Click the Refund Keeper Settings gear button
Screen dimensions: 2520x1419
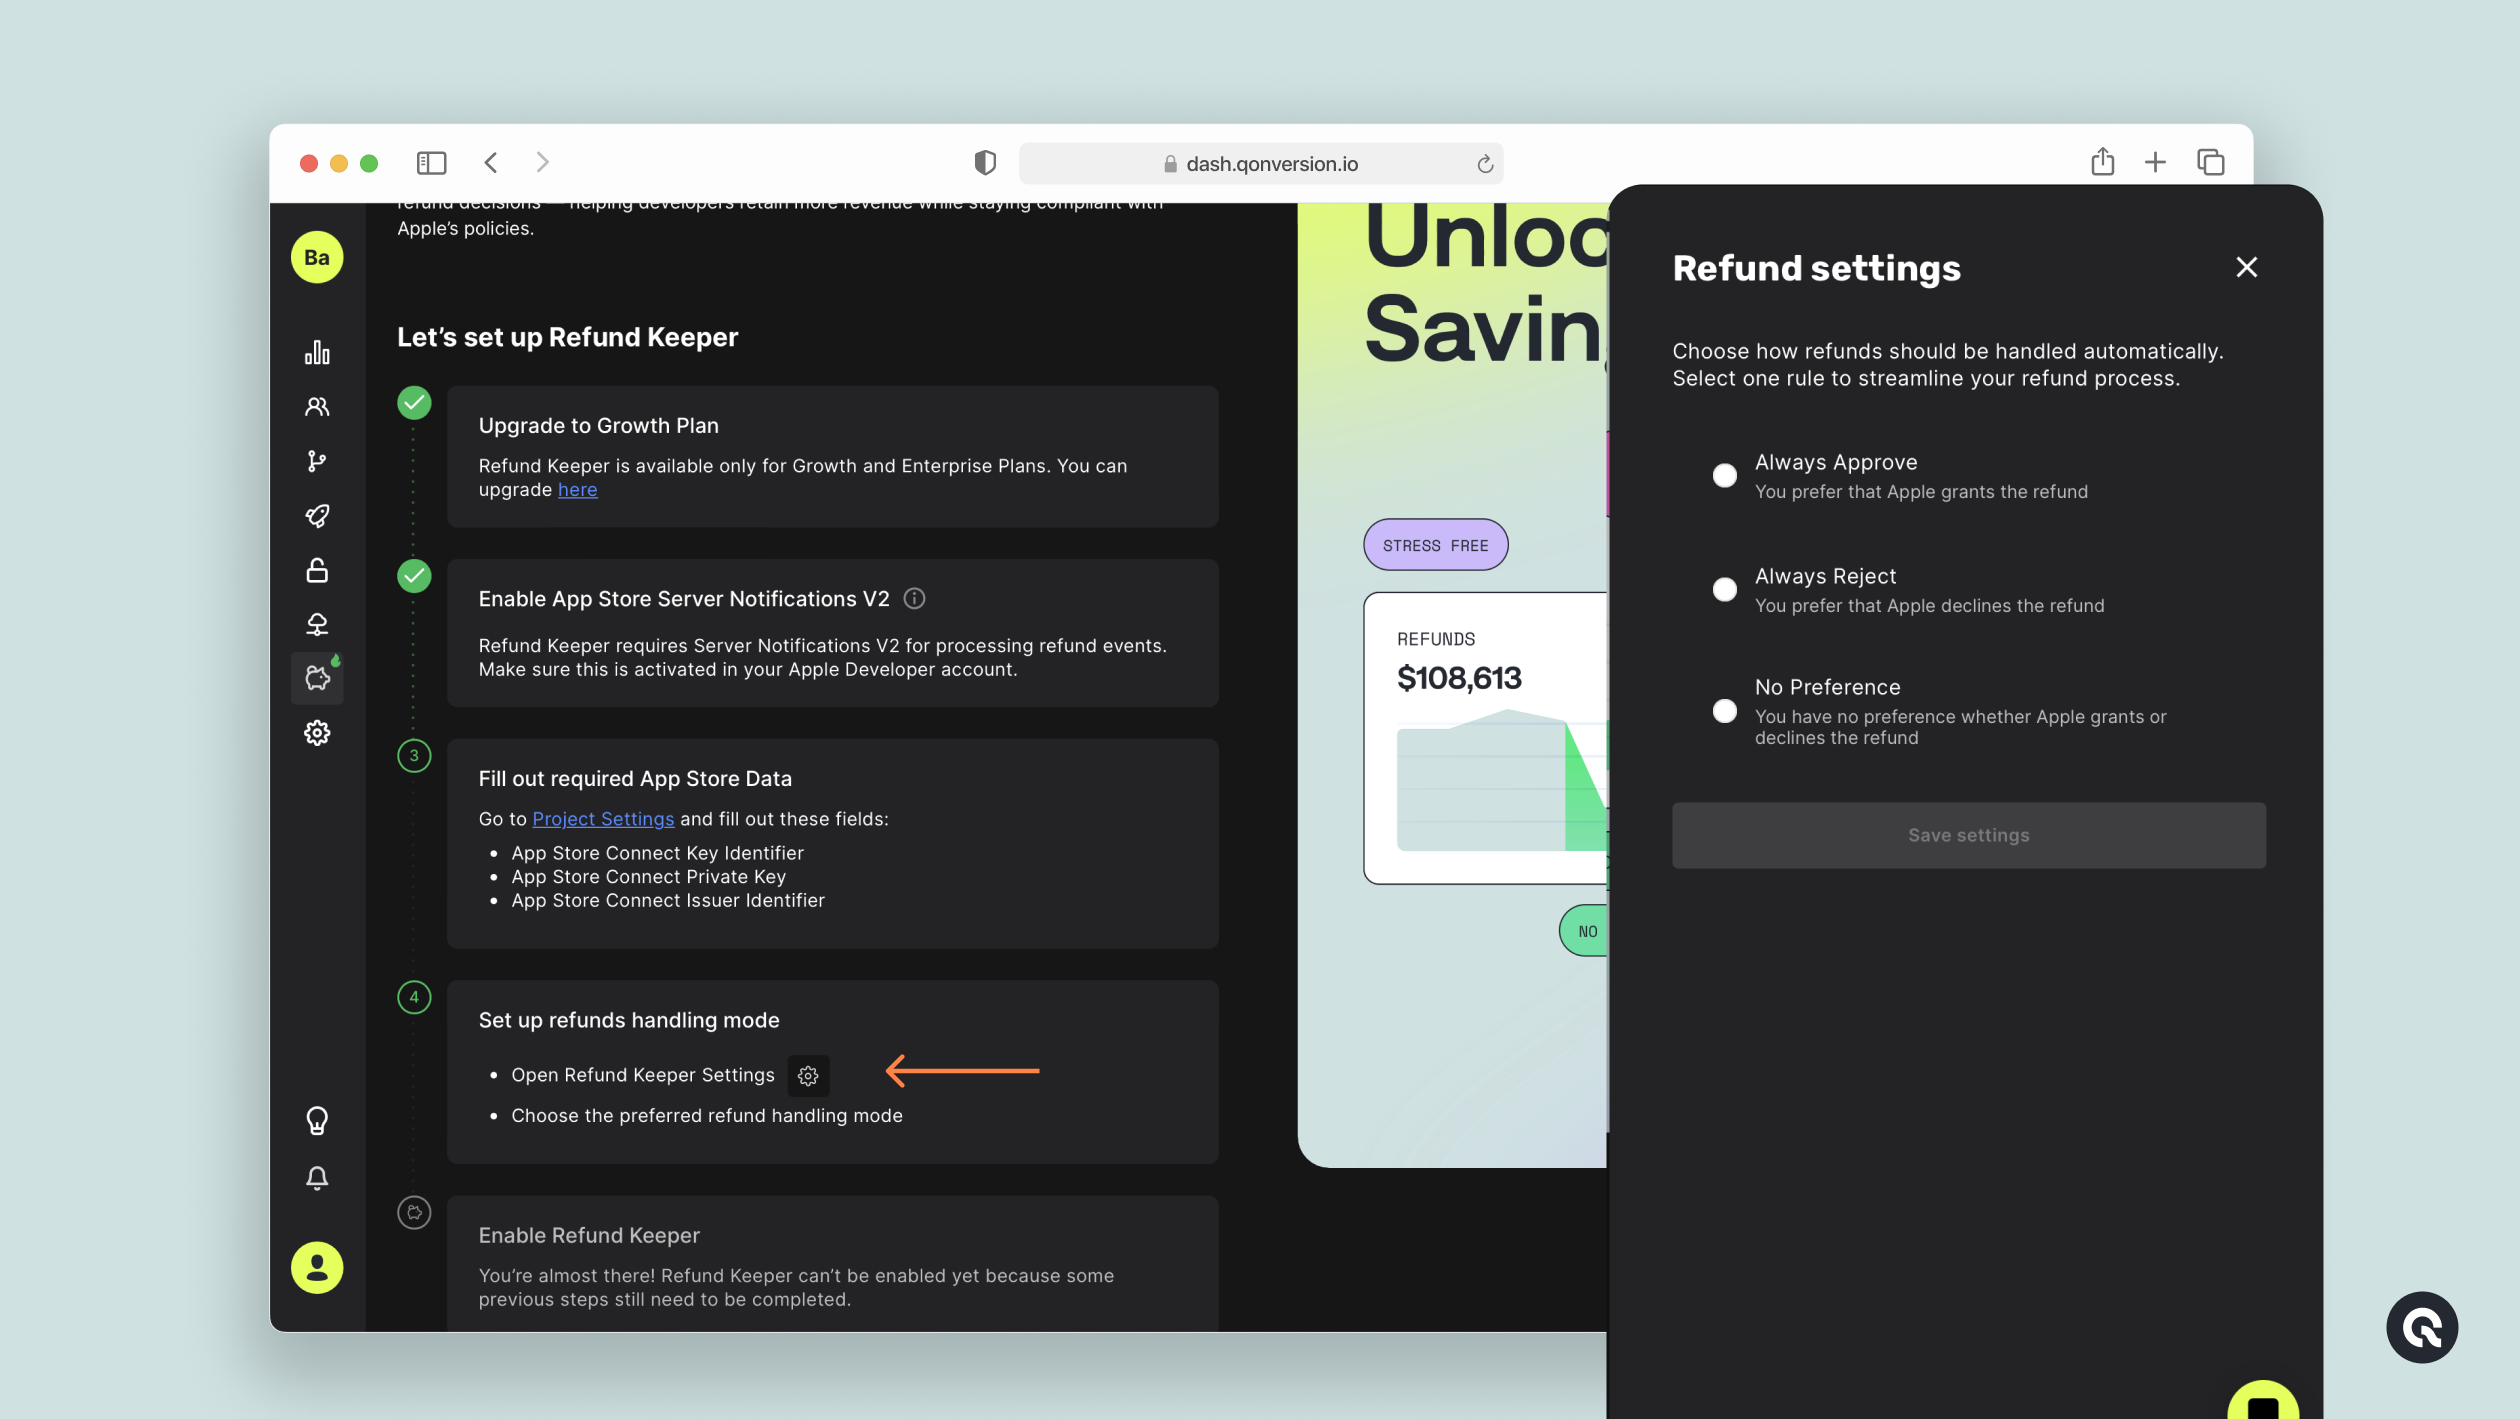pos(808,1076)
